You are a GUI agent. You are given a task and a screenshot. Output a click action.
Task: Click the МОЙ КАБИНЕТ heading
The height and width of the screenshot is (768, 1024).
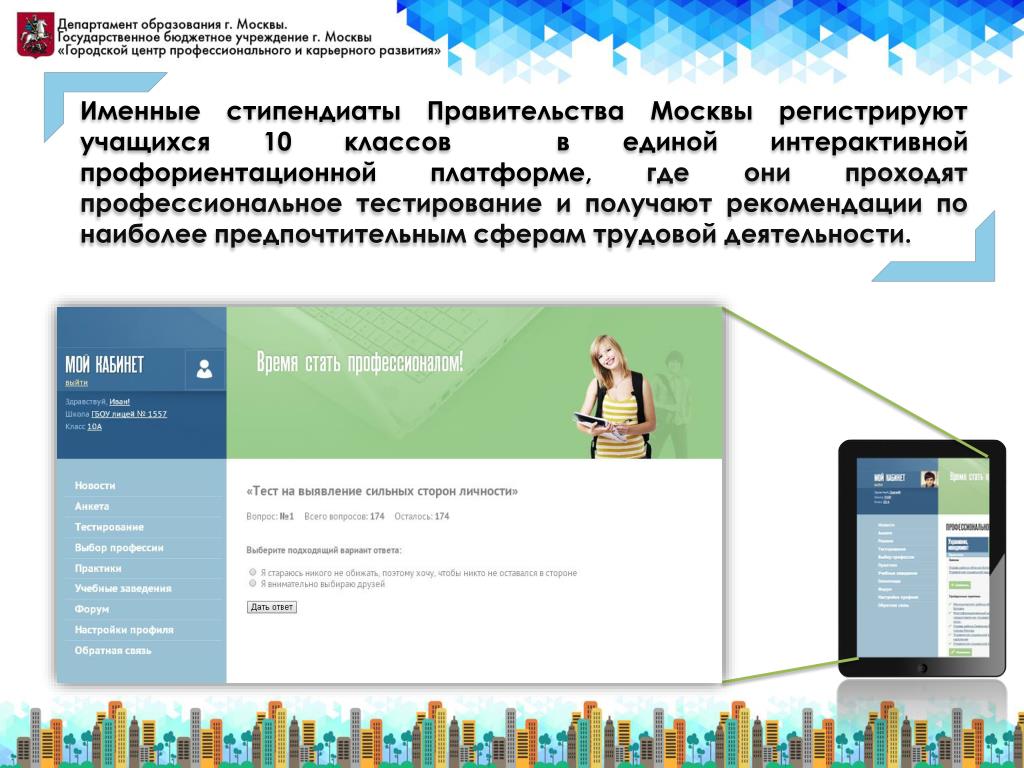tap(104, 364)
